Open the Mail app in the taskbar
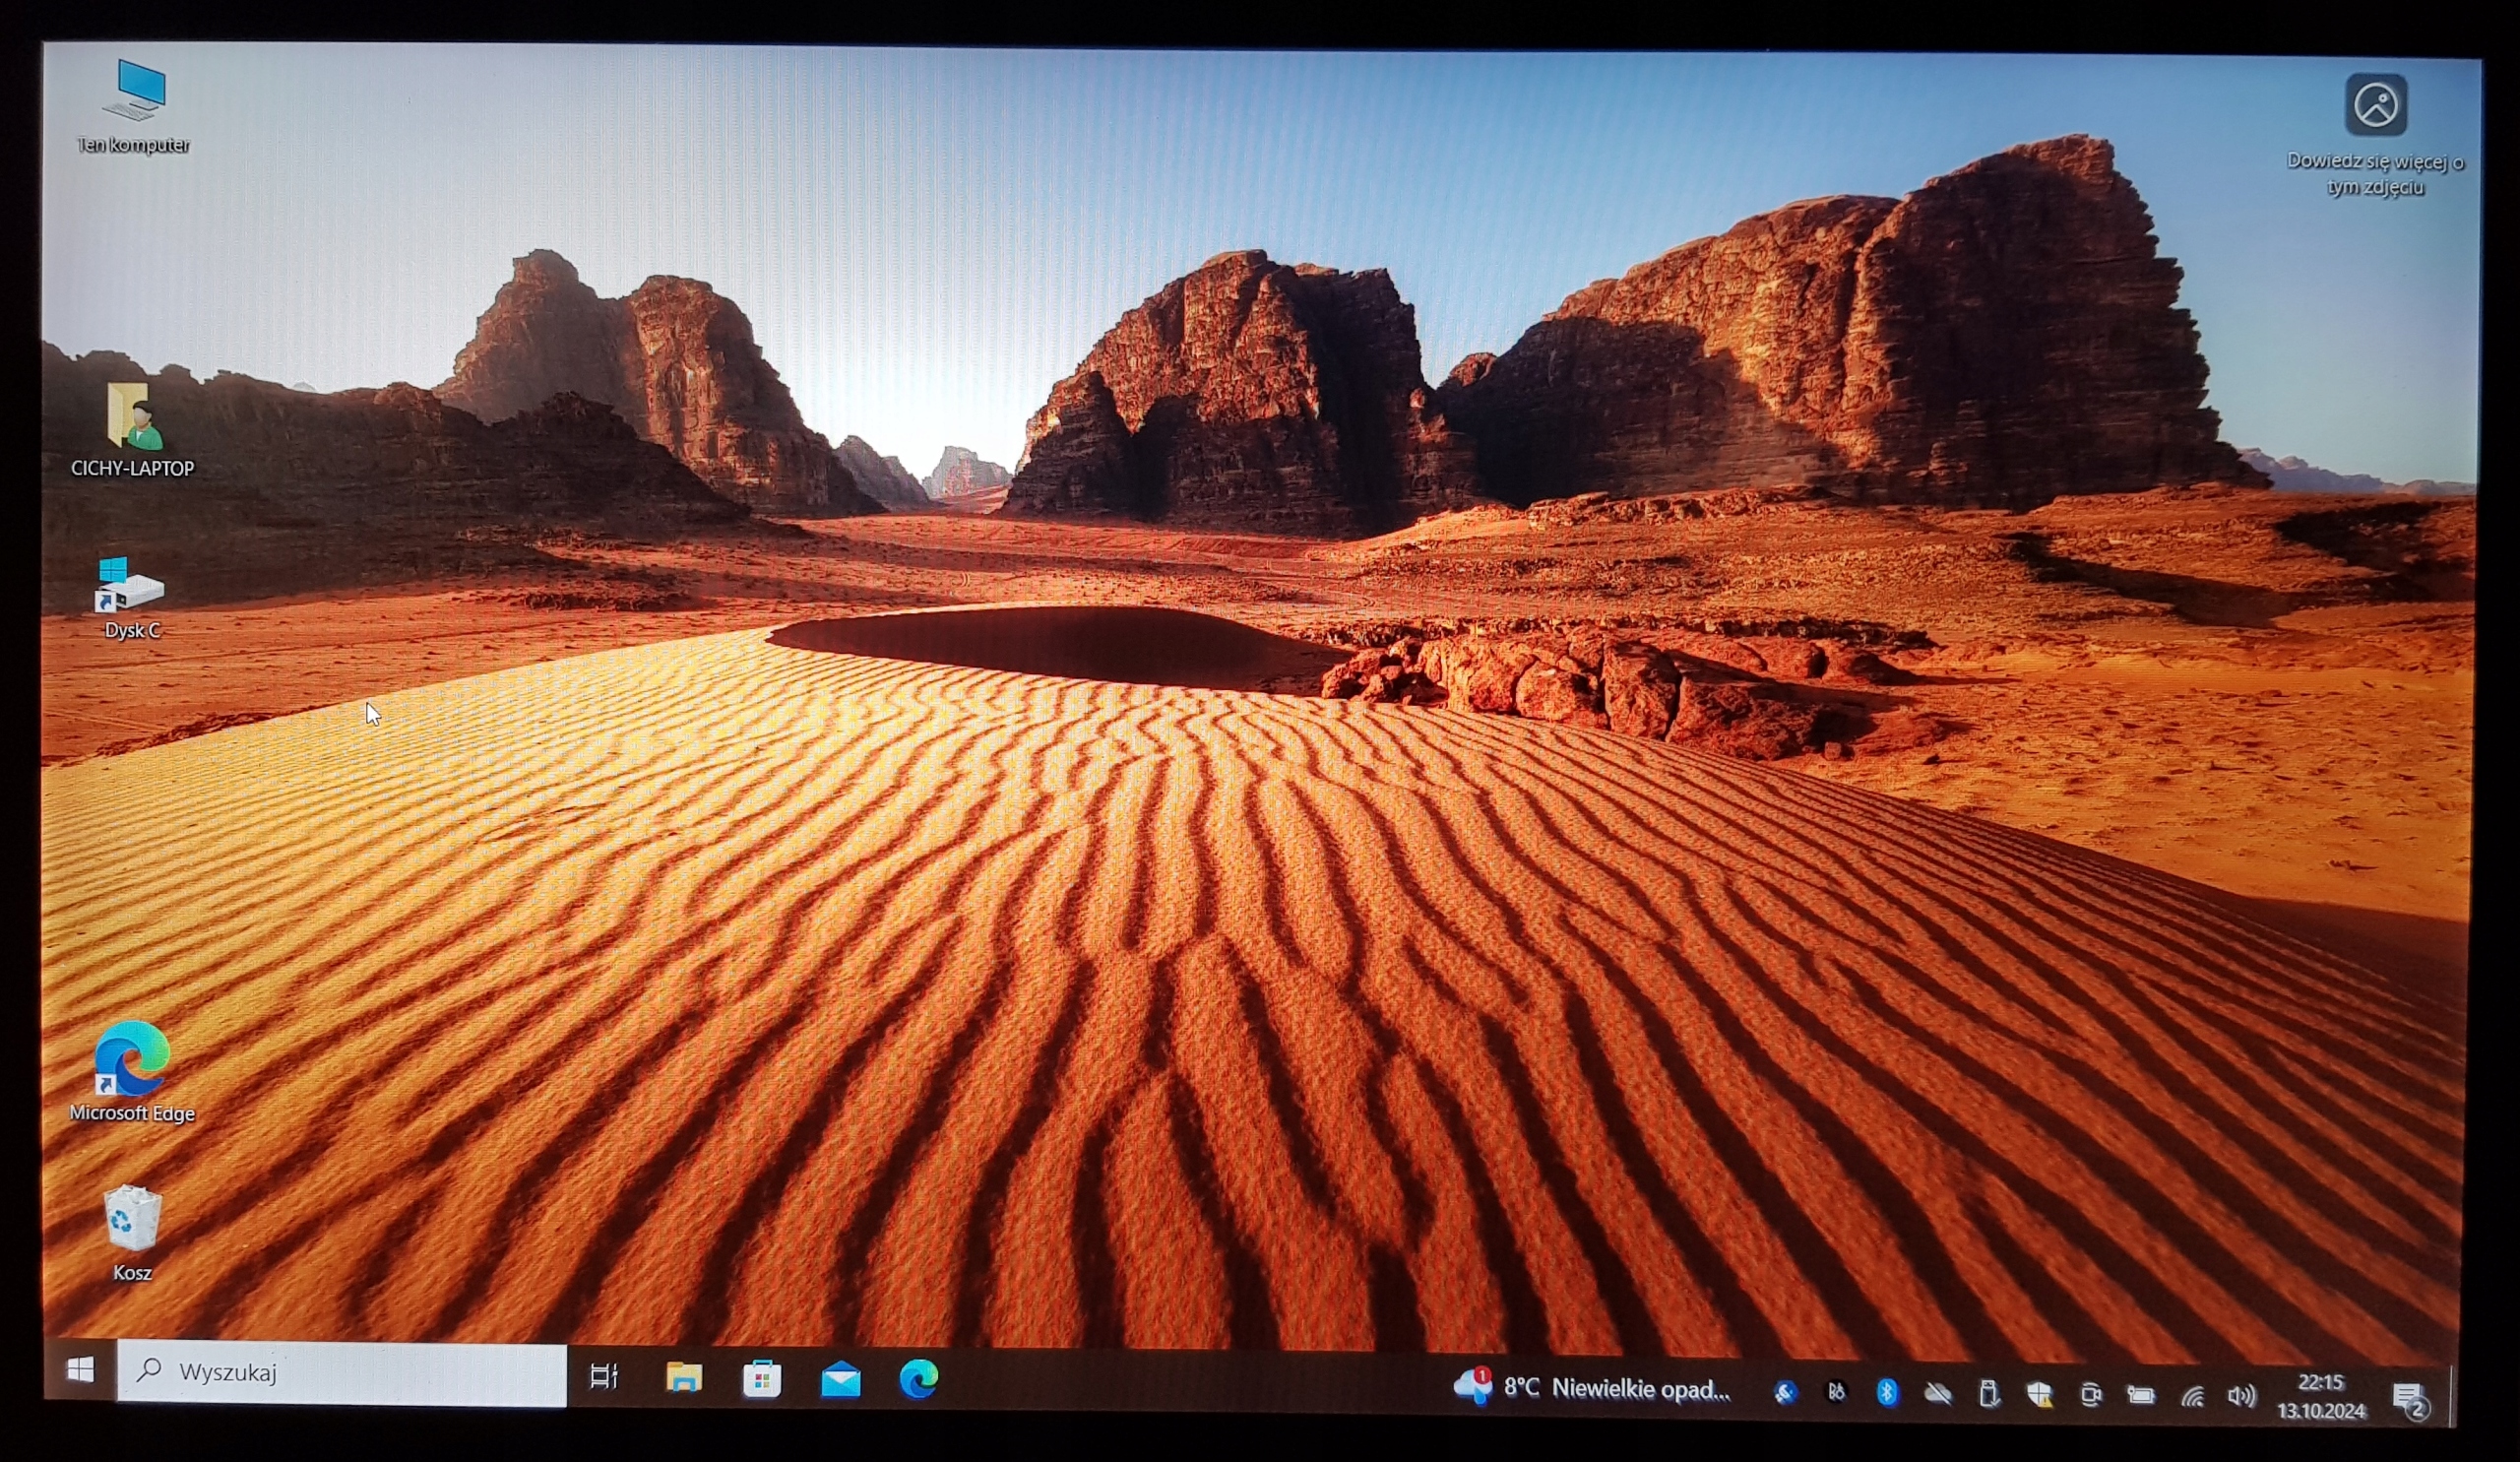Image resolution: width=2520 pixels, height=1462 pixels. coord(840,1381)
